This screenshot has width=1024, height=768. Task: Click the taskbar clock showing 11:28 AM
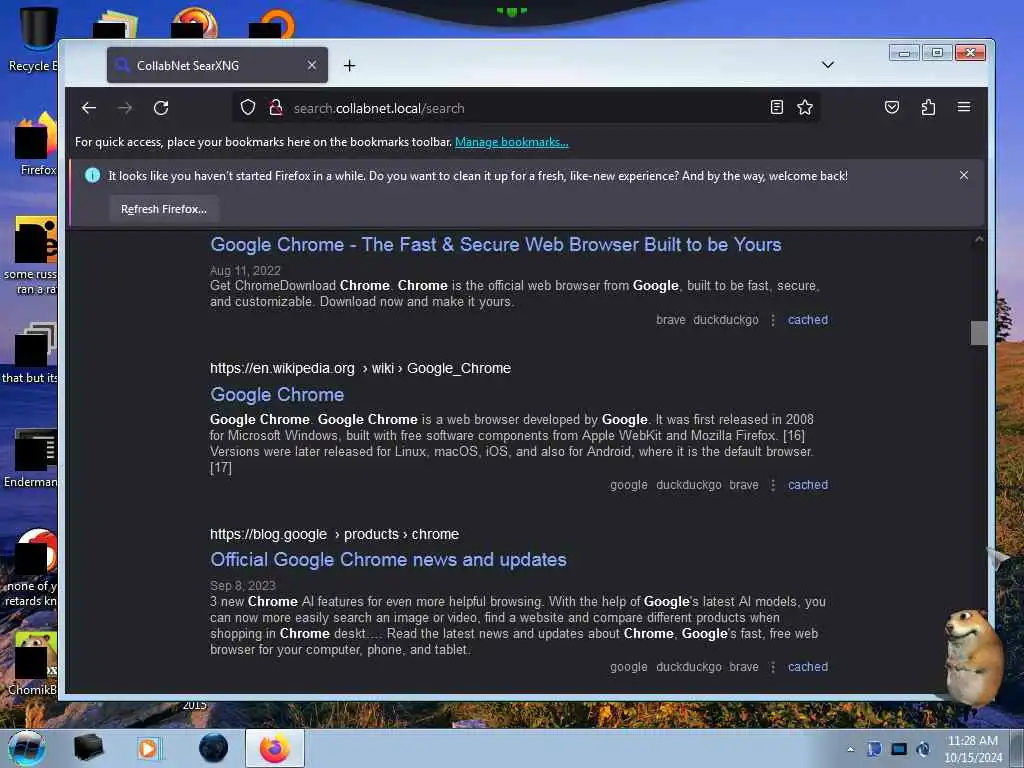click(973, 749)
